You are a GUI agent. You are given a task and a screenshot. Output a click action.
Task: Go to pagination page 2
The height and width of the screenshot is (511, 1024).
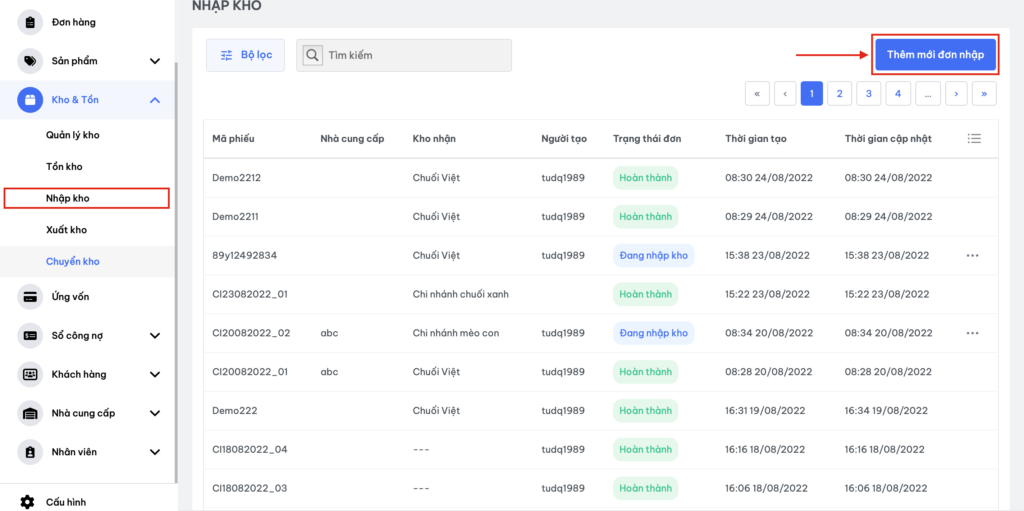point(840,94)
